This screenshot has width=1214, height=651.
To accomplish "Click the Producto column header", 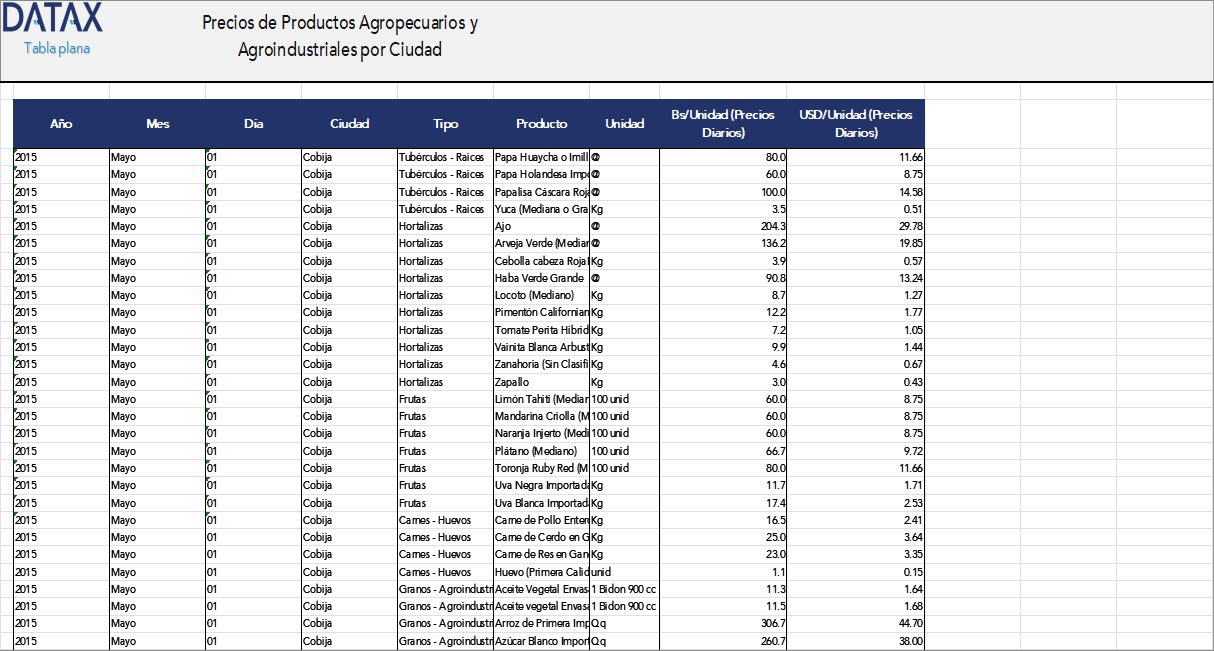I will [541, 123].
